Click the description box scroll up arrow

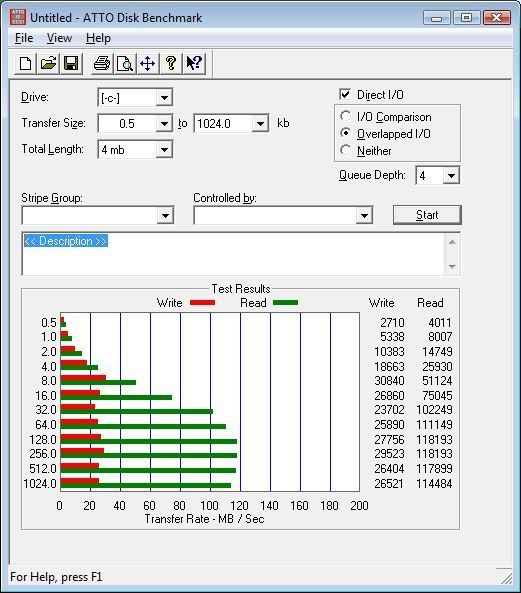[452, 242]
